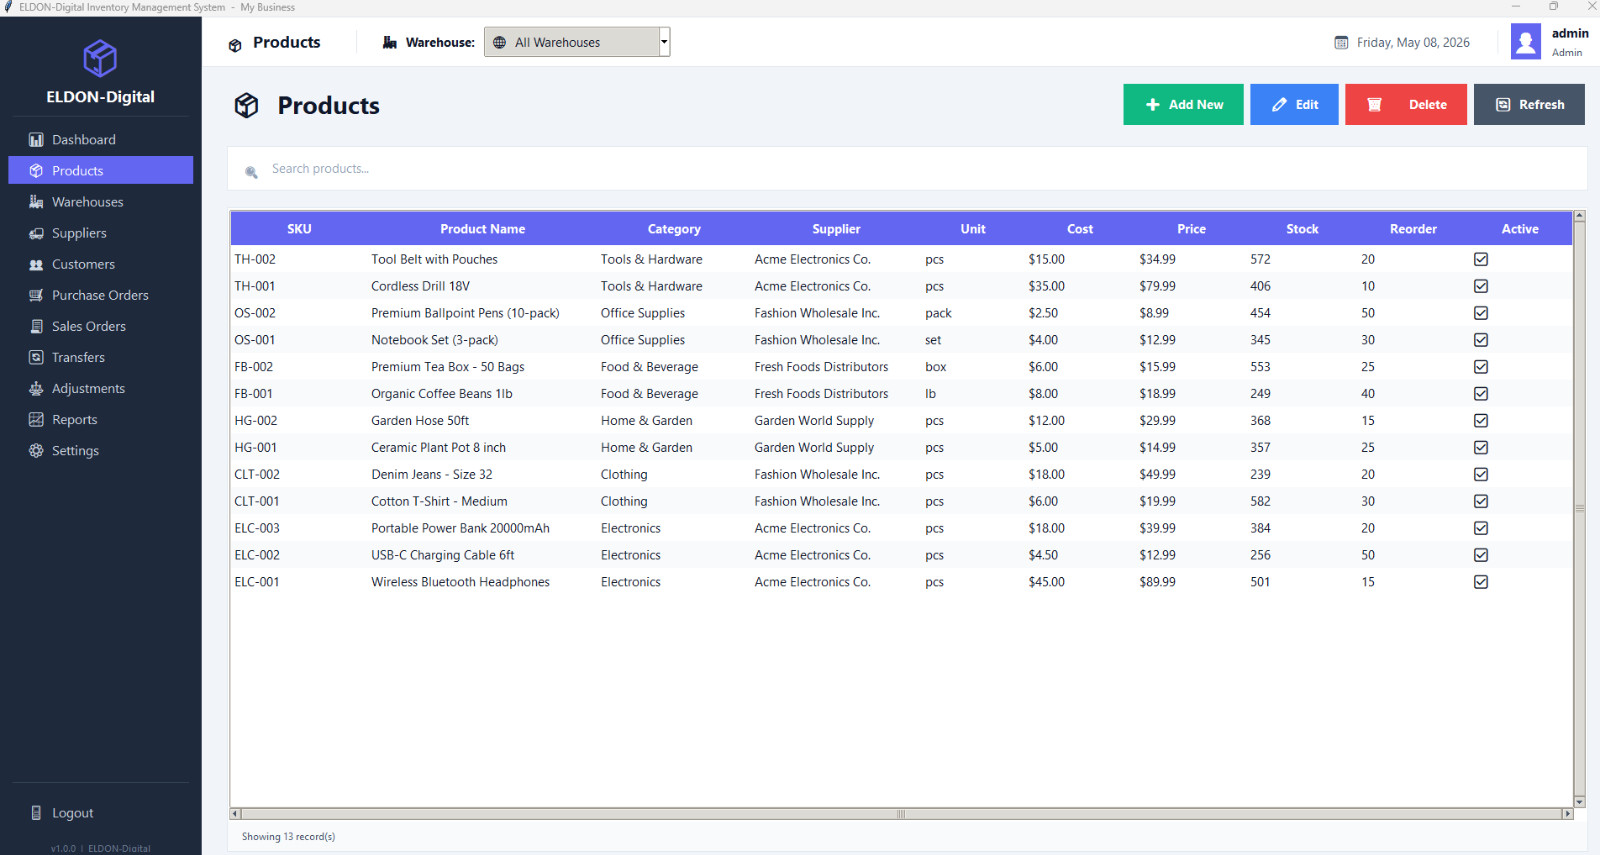Select the Denim Jeans - Size 32 row
Viewport: 1600px width, 855px height.
coord(901,475)
